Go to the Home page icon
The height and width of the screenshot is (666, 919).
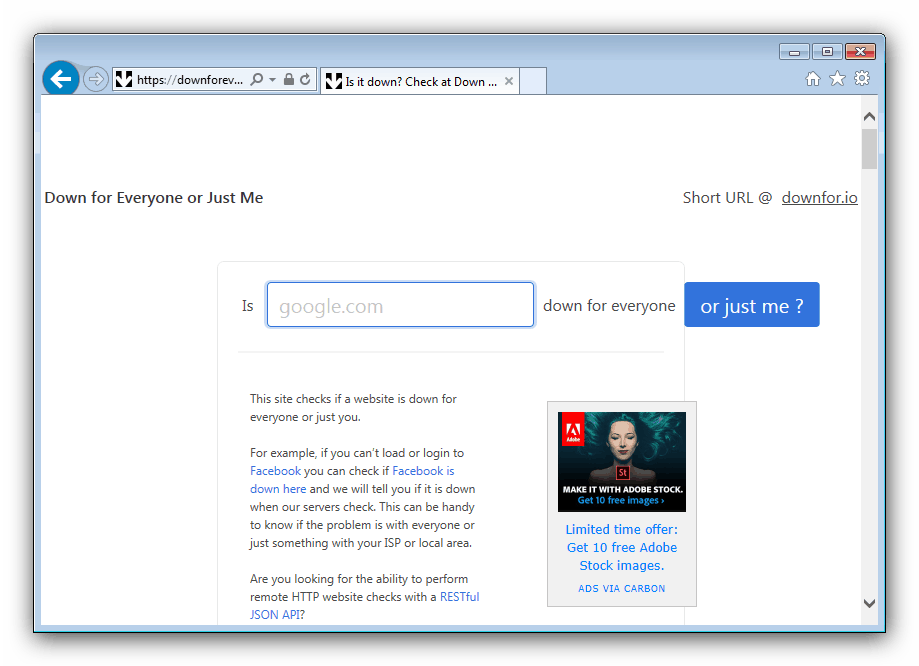812,79
